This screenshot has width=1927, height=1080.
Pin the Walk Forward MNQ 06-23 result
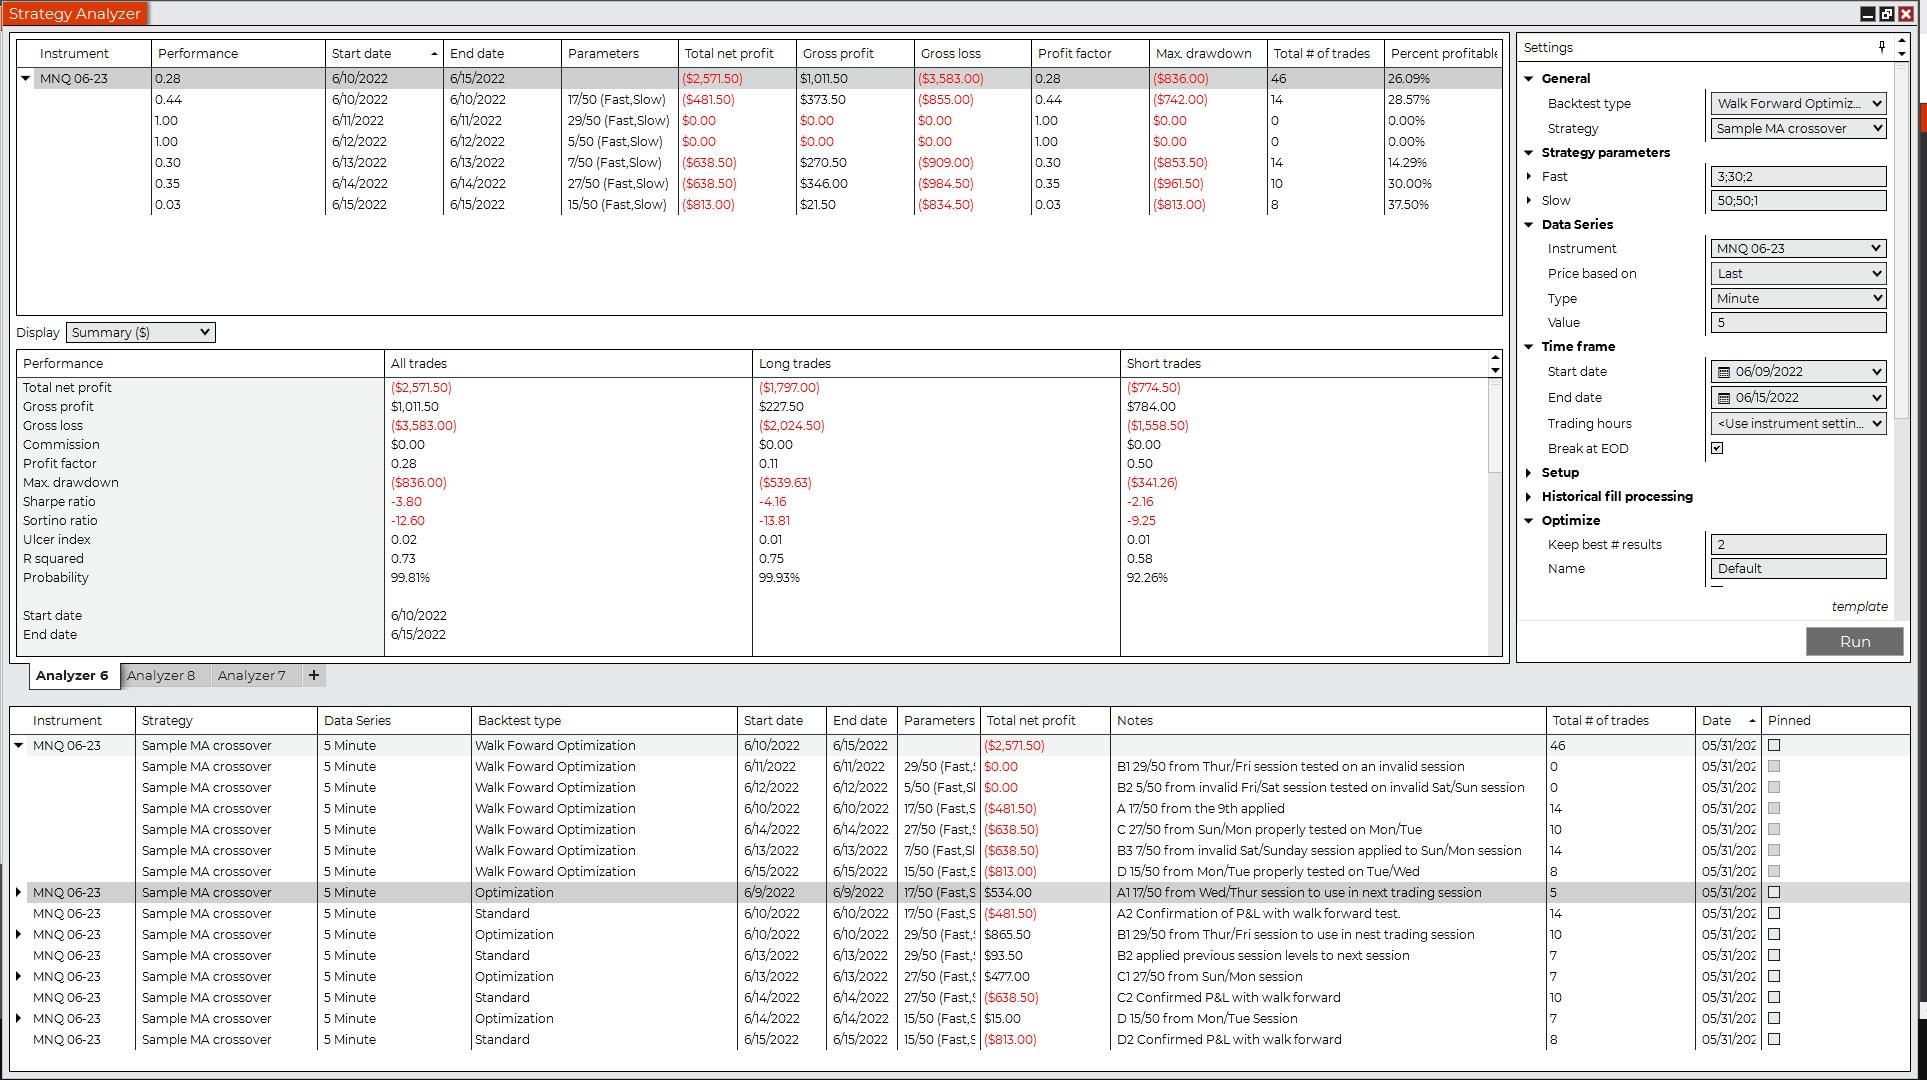pyautogui.click(x=1774, y=746)
